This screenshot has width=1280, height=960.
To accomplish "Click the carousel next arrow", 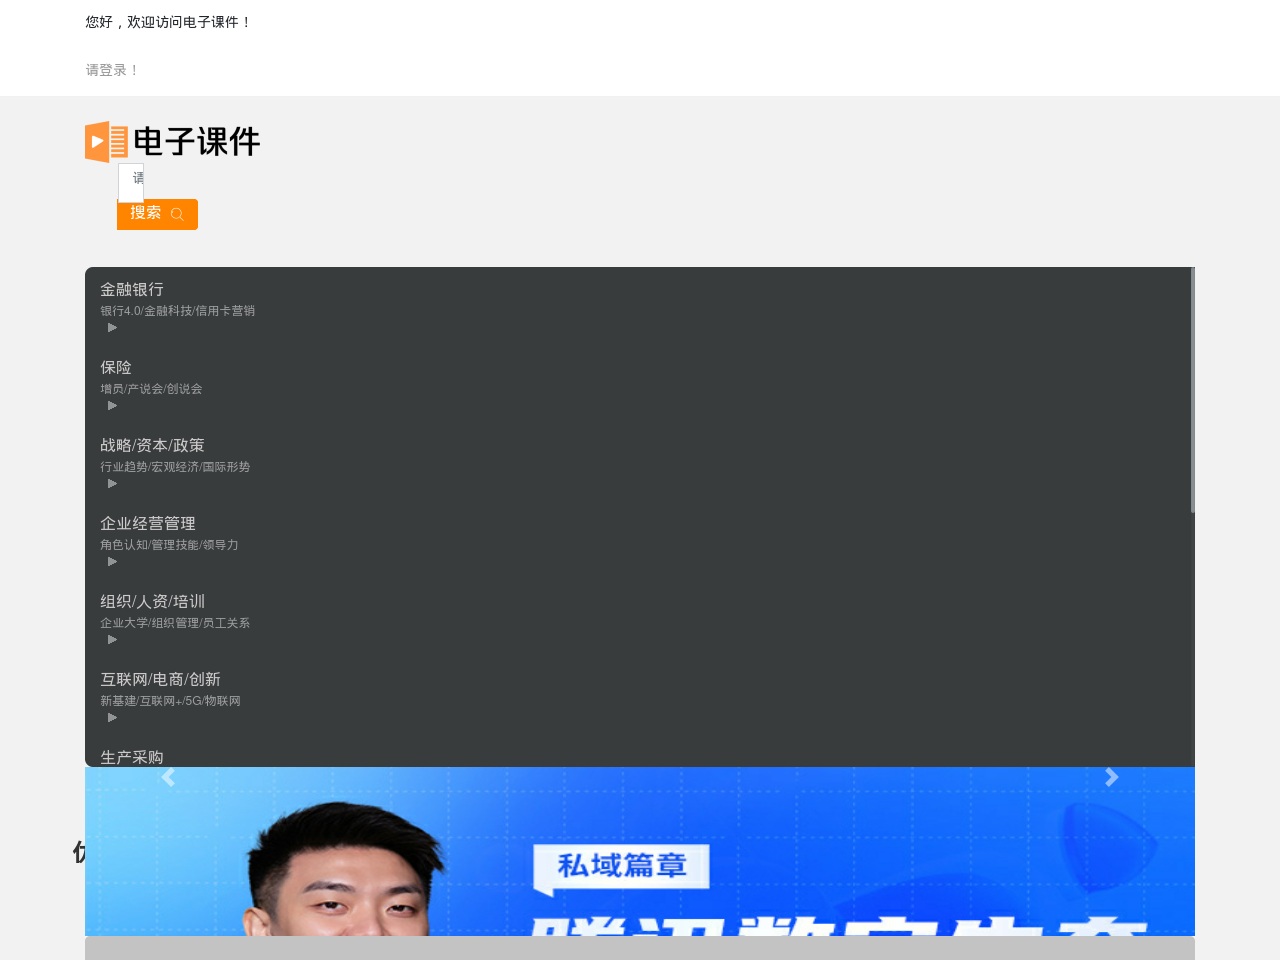I will tap(1111, 777).
